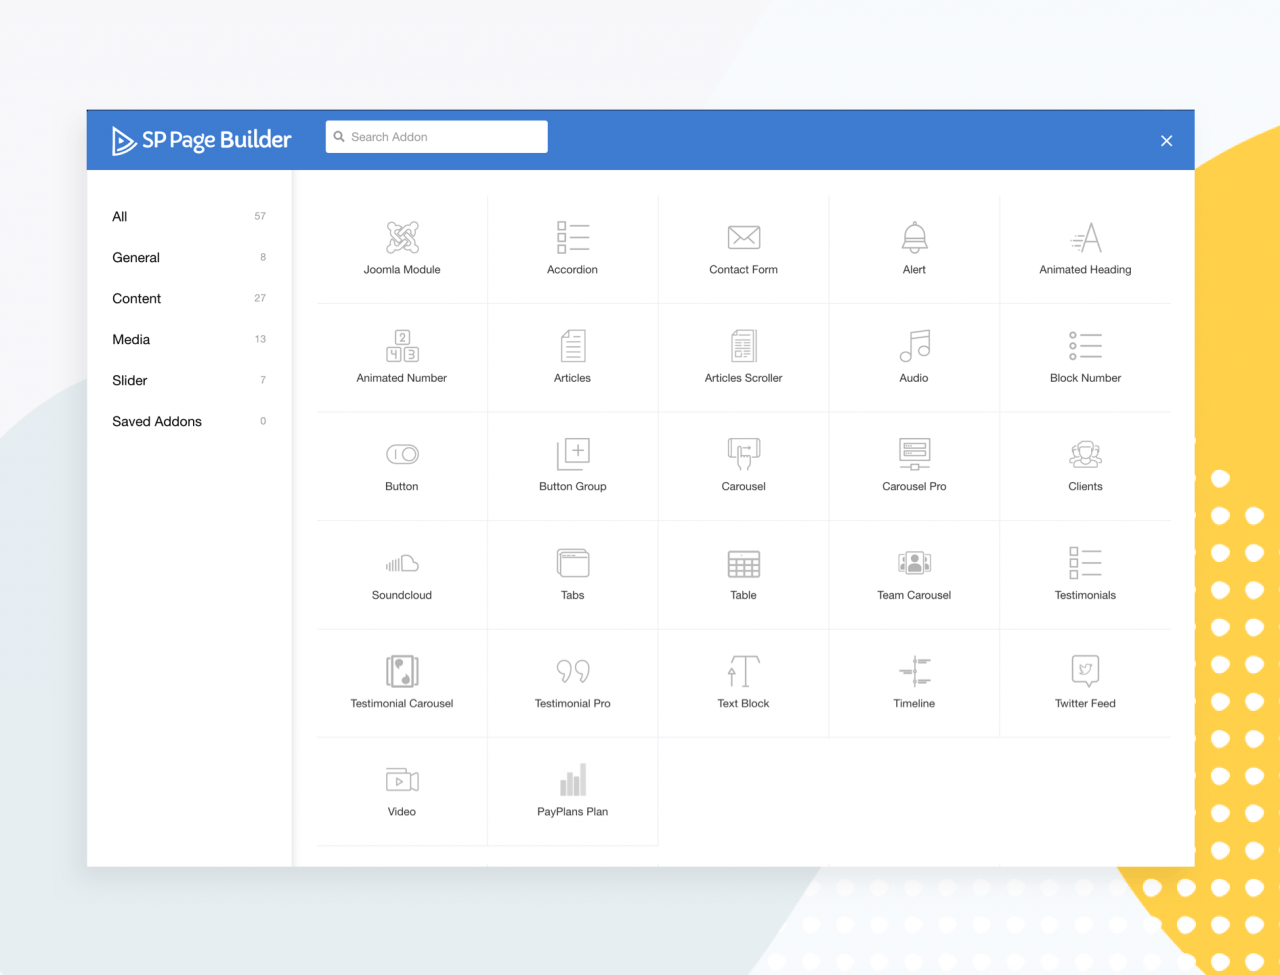Pick the Block Number addon icon
This screenshot has height=975, width=1280.
tap(1085, 346)
